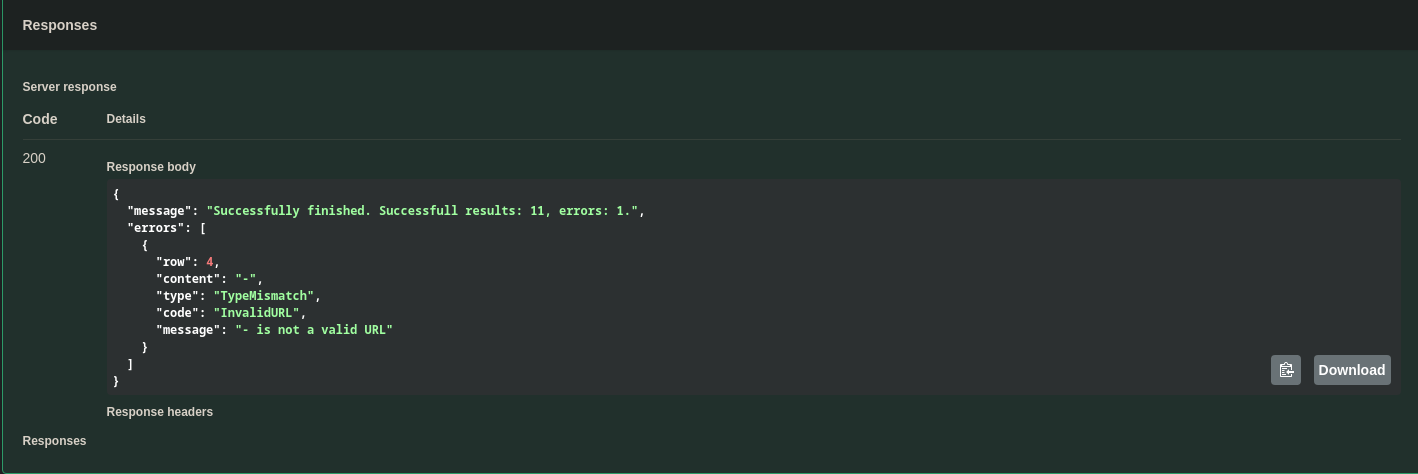This screenshot has height=474, width=1418.
Task: Copy response body to clipboard icon
Action: tap(1285, 370)
